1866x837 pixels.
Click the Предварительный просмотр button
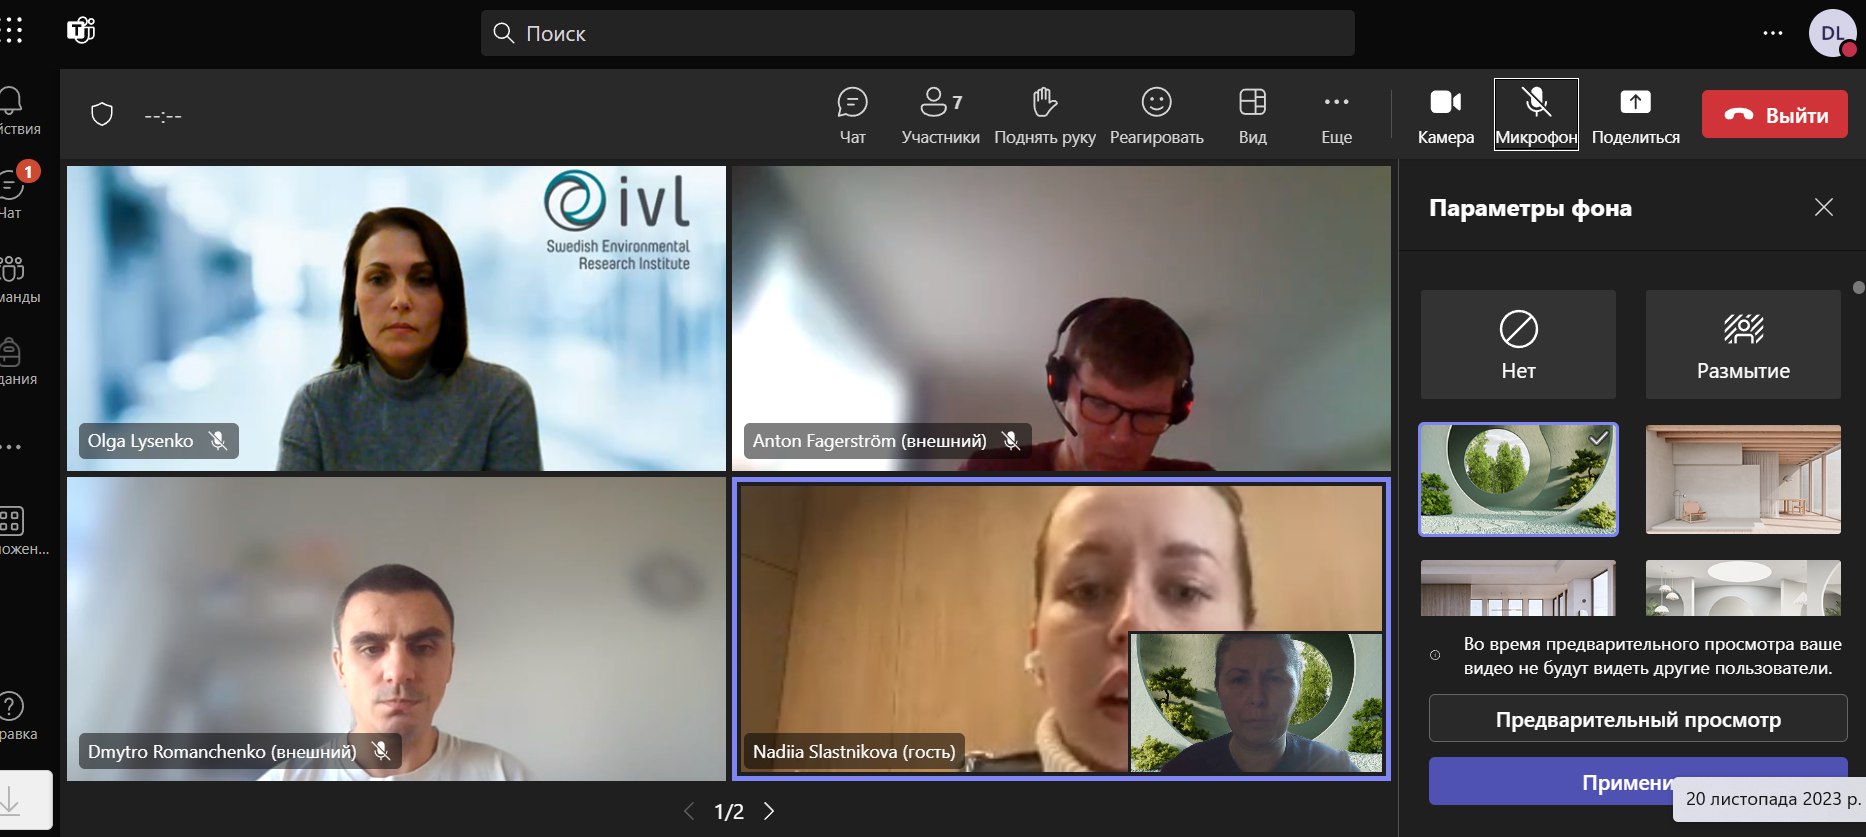click(1638, 719)
